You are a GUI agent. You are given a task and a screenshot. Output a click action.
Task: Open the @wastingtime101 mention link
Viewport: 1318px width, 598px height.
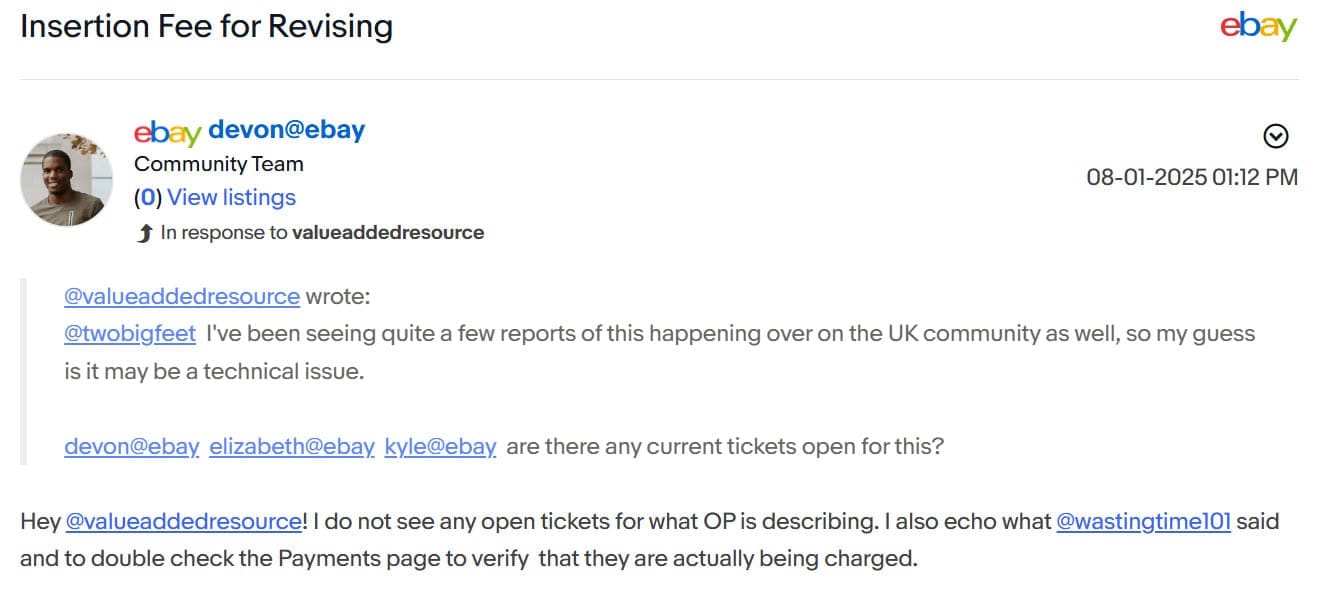click(1143, 522)
